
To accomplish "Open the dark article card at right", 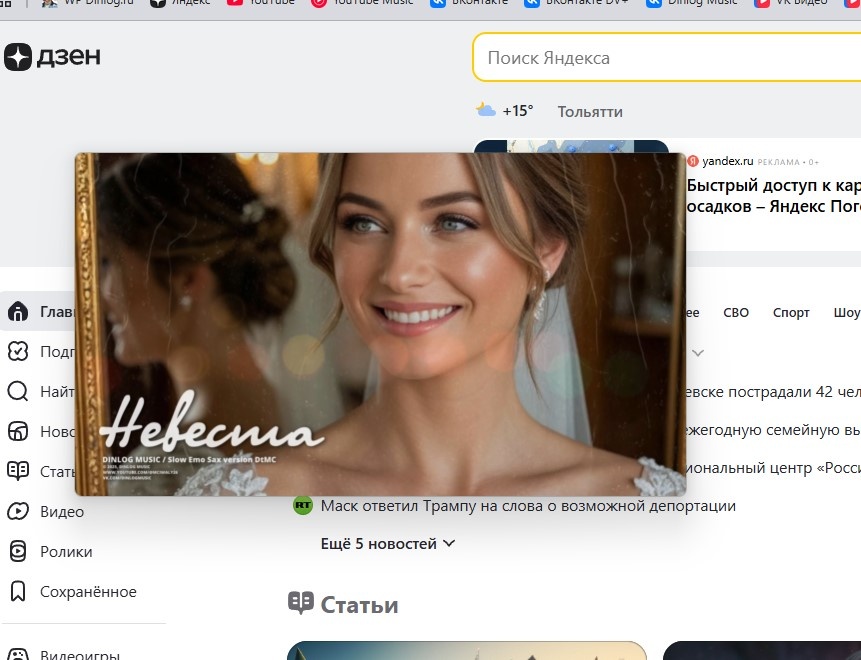I will 762,651.
